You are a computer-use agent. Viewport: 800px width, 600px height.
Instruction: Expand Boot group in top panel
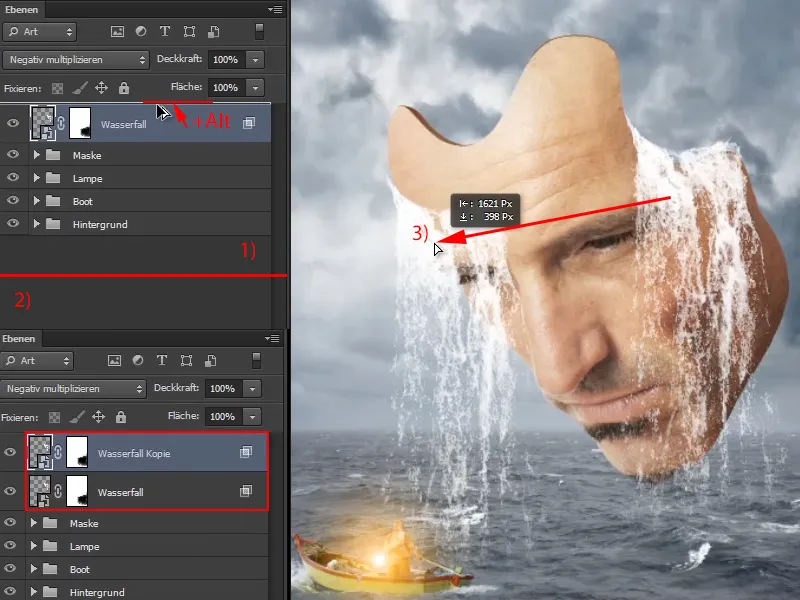click(36, 201)
